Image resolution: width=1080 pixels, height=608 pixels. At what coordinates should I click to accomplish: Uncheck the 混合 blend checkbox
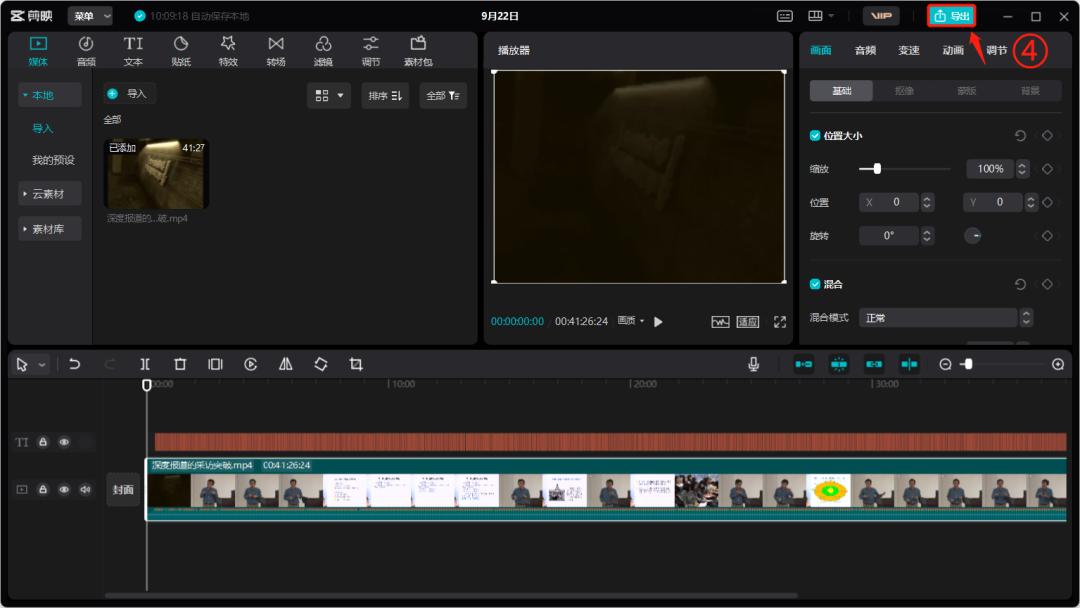point(815,285)
